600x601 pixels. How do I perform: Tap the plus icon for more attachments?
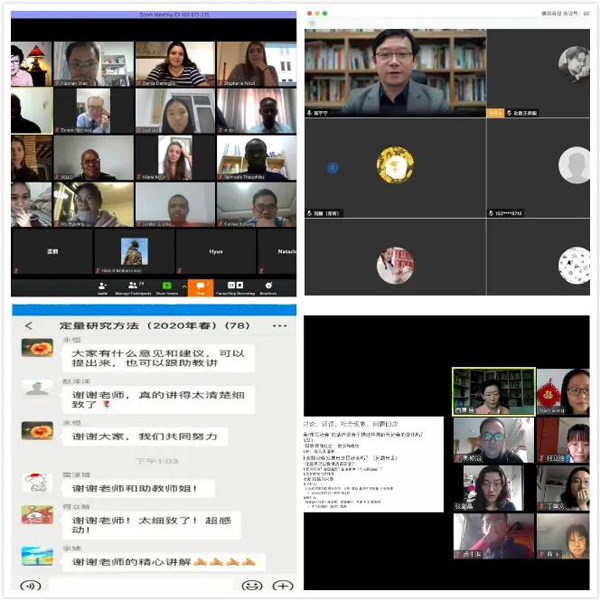click(283, 585)
